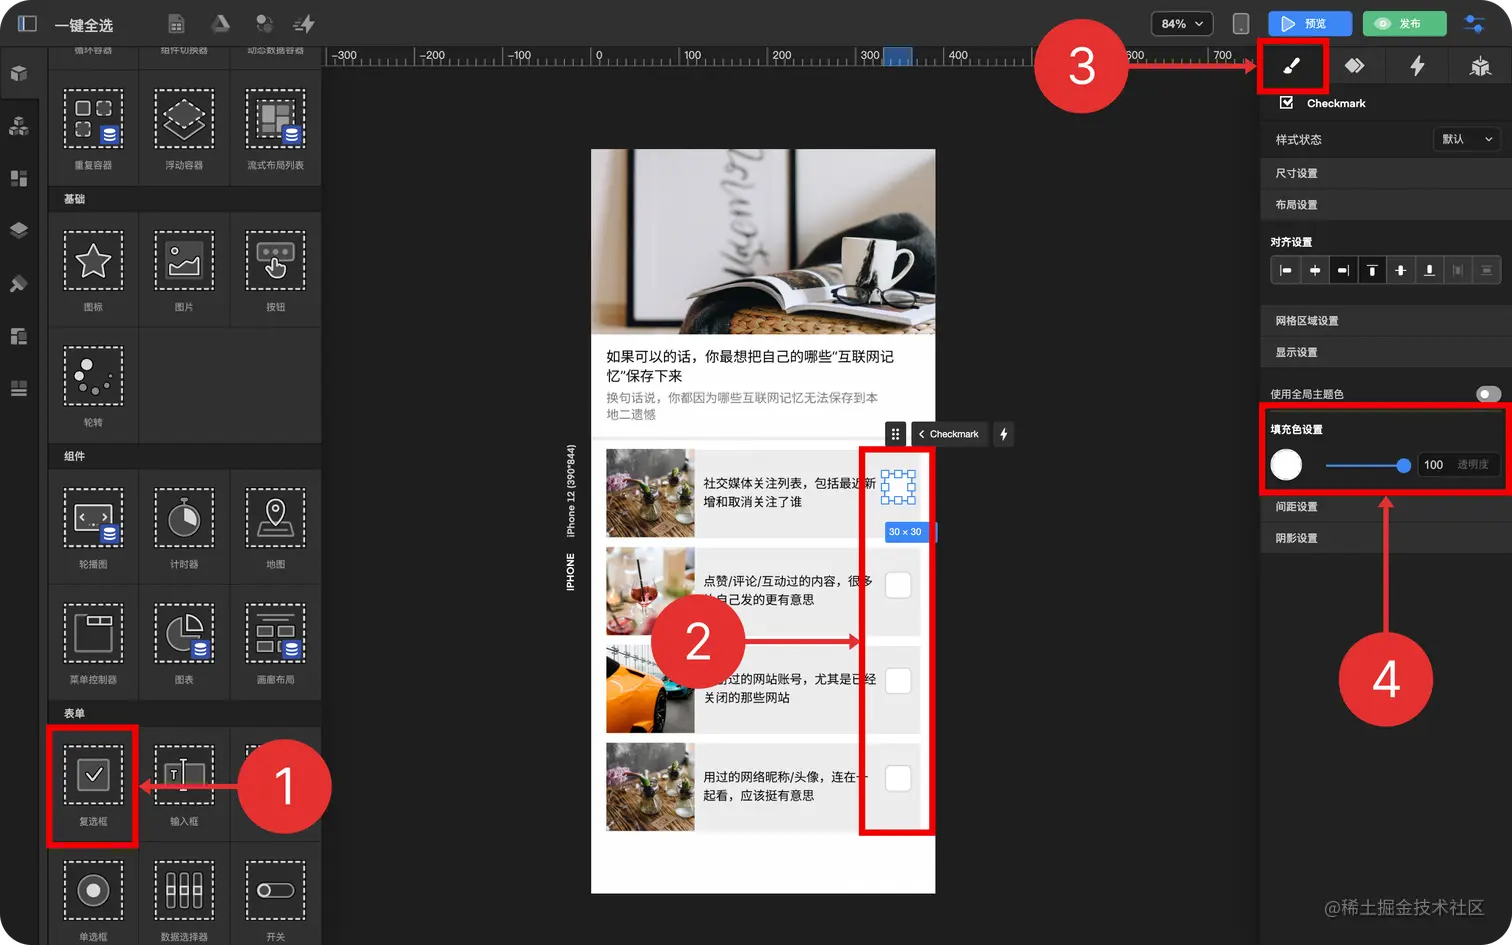The image size is (1512, 945).
Task: Select the 重复容器 component
Action: (93, 127)
